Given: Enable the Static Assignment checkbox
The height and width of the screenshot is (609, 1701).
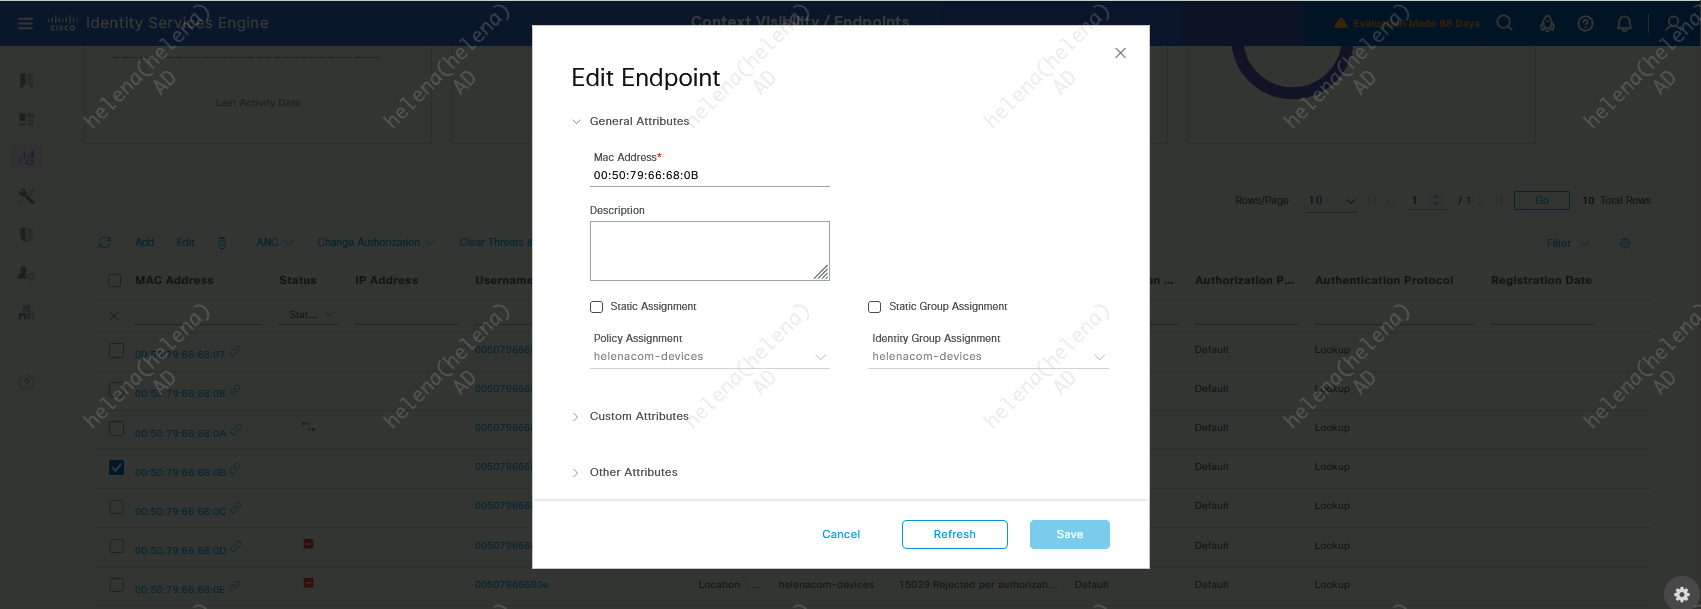Looking at the screenshot, I should pyautogui.click(x=597, y=307).
